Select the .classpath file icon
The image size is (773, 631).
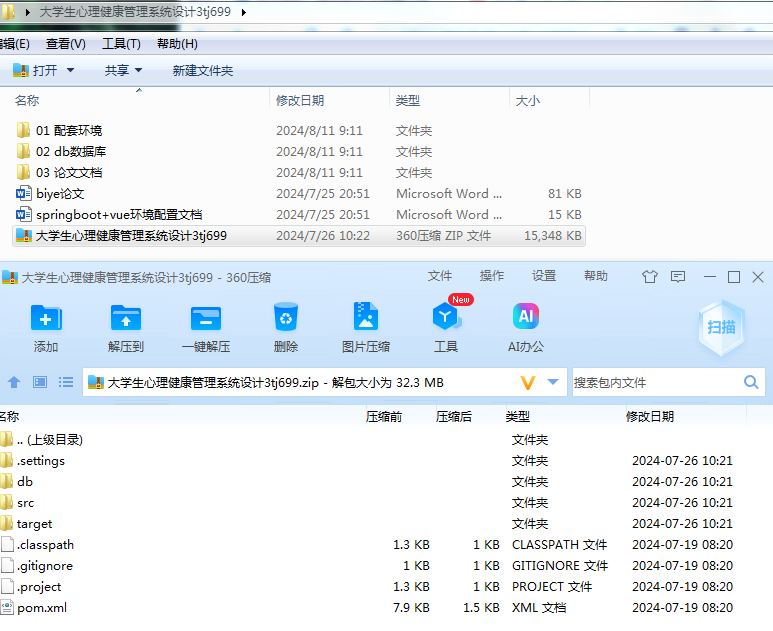(7, 544)
